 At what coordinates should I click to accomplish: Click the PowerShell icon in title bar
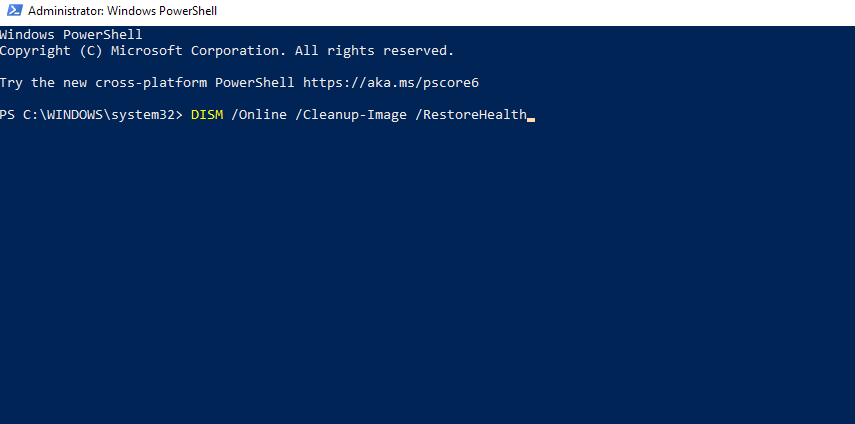(15, 10)
